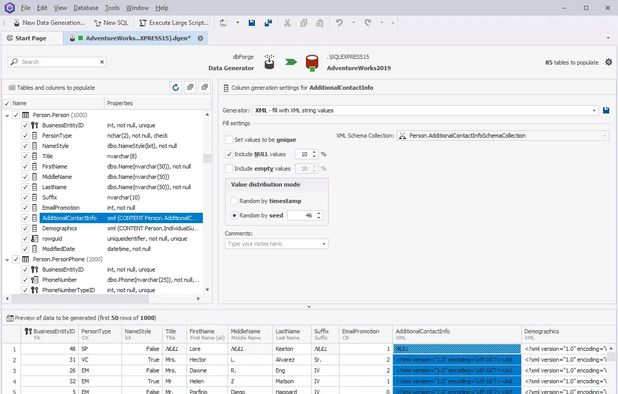Click the Cut scissors icon

[x=287, y=23]
